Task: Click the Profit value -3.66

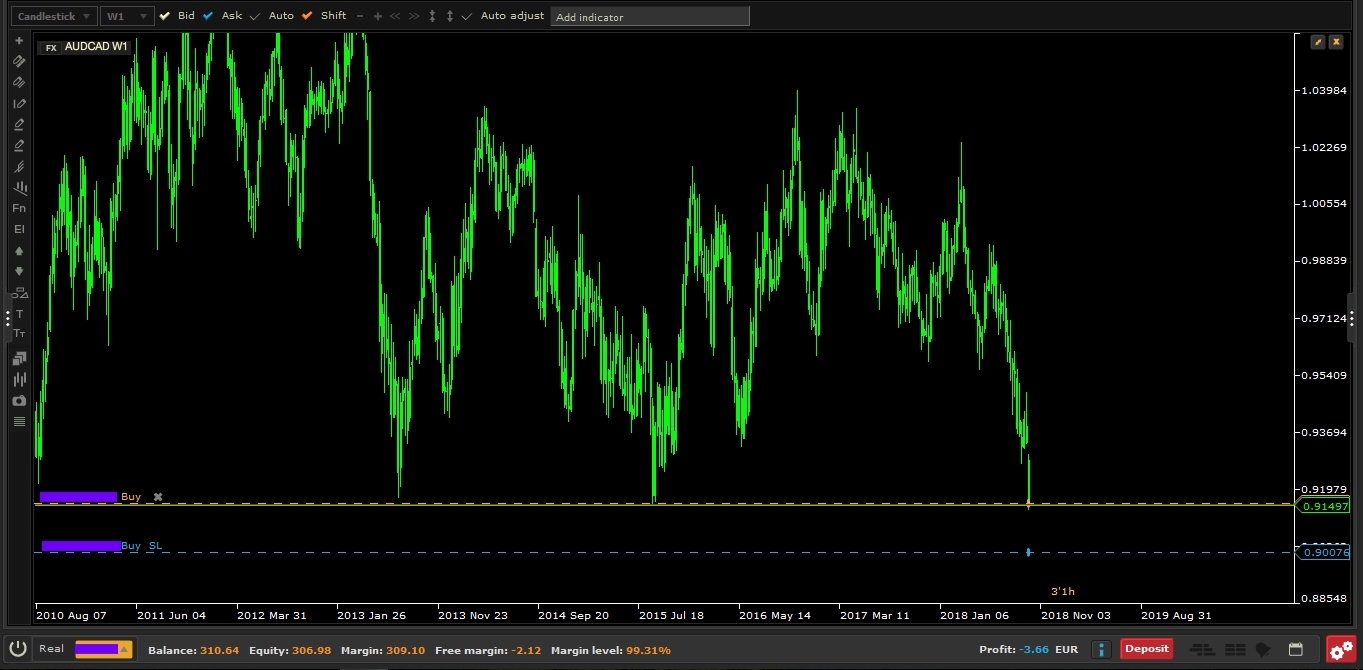Action: (x=1033, y=650)
